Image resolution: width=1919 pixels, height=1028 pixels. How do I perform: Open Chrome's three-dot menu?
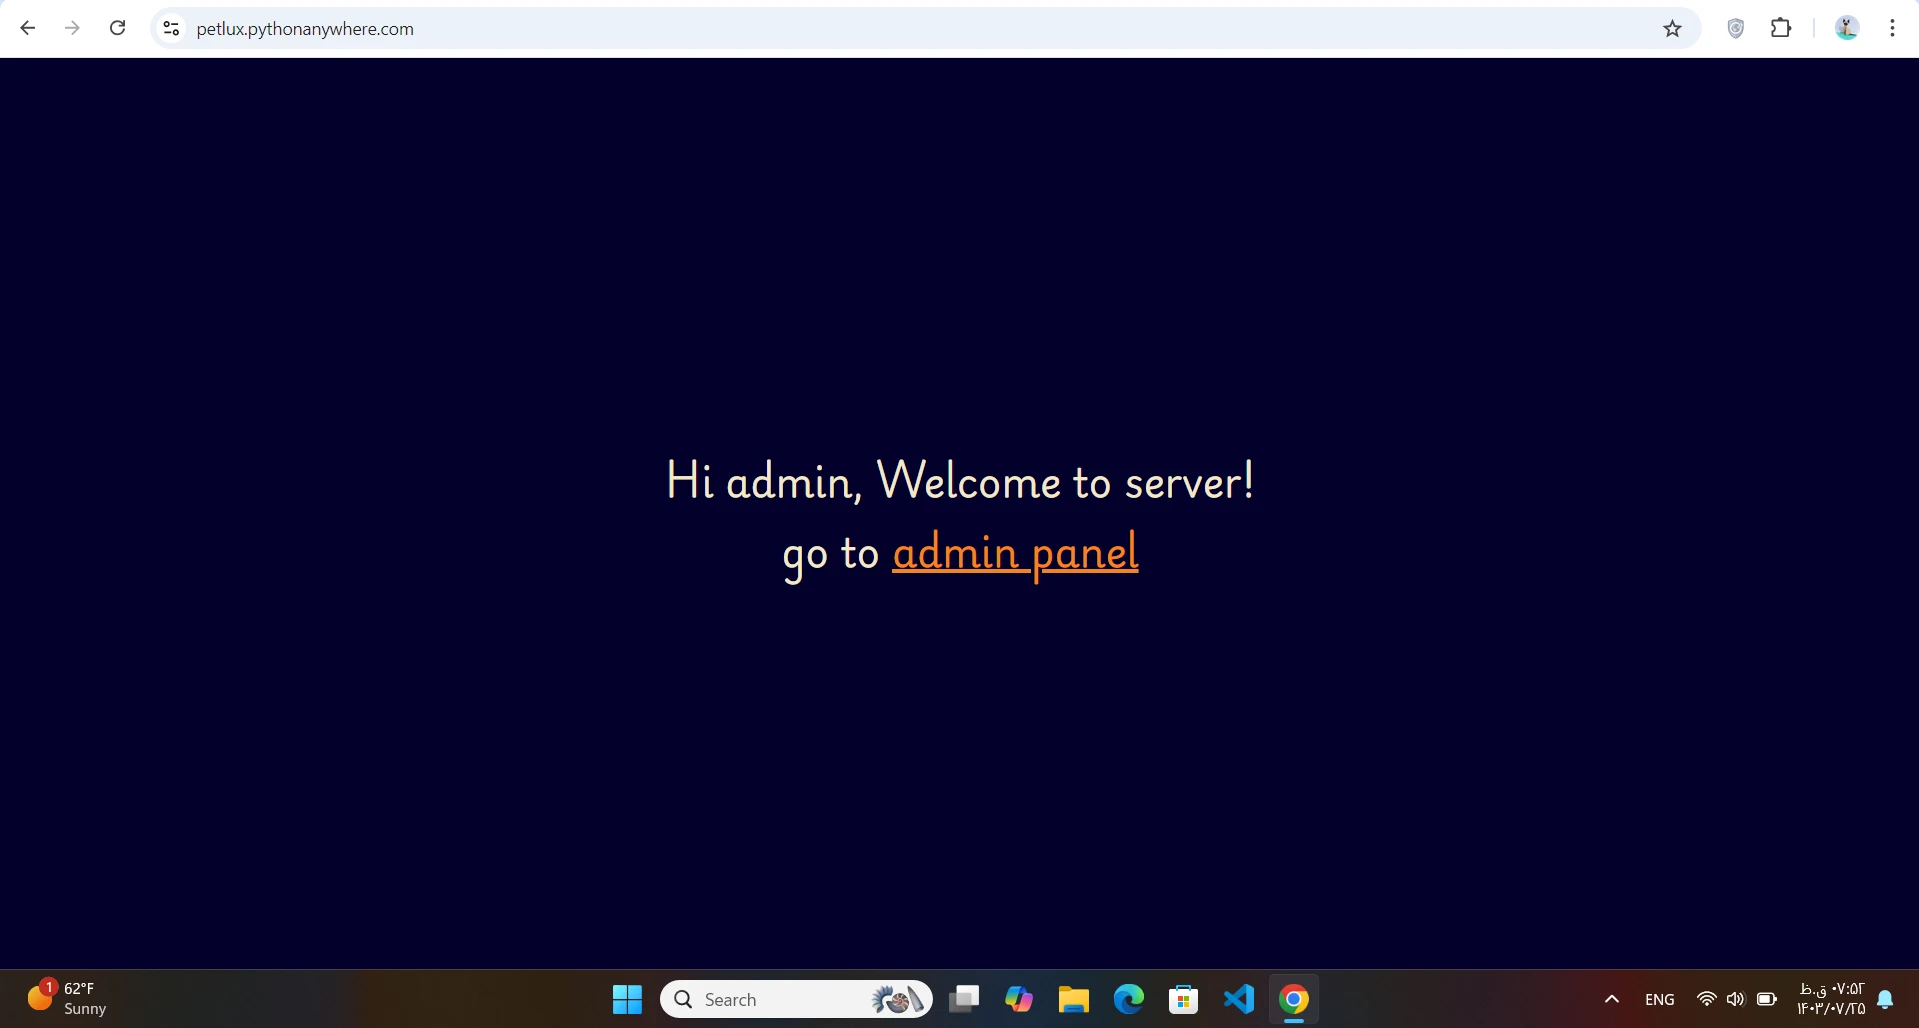1892,28
